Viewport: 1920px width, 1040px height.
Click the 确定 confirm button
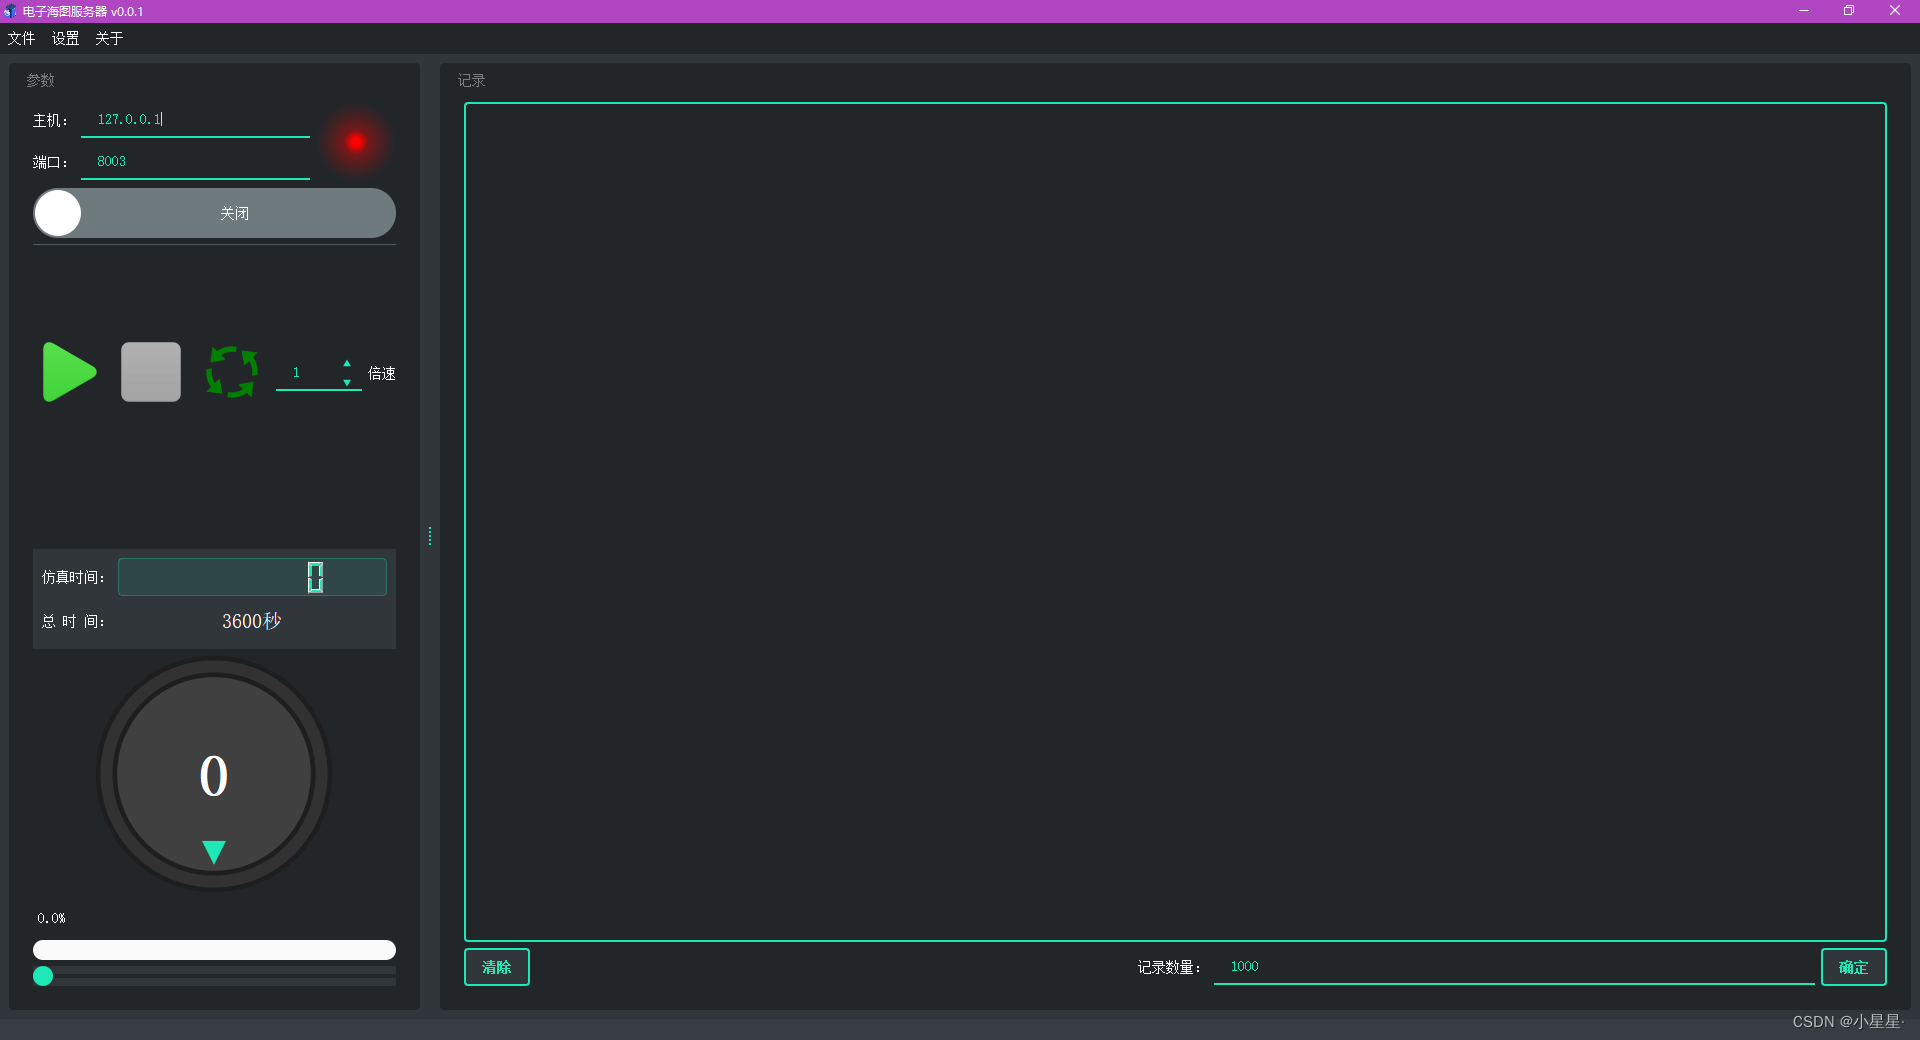[1853, 967]
